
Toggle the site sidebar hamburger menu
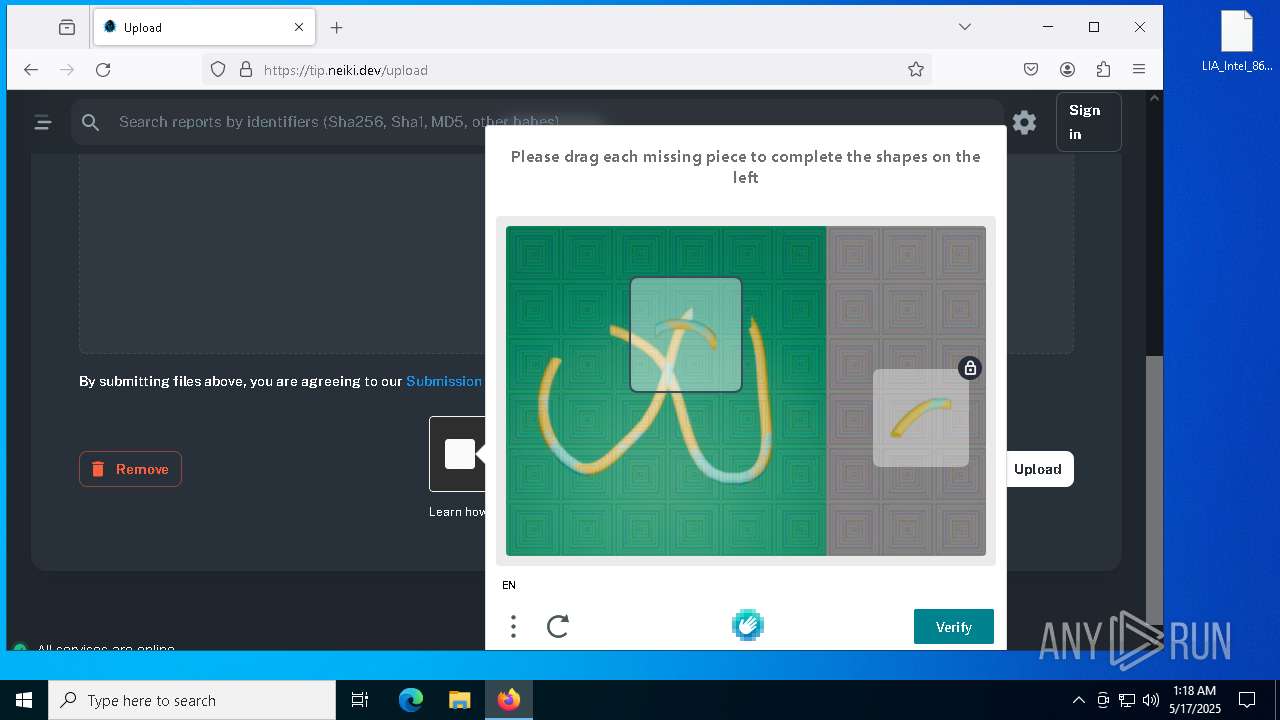[42, 122]
